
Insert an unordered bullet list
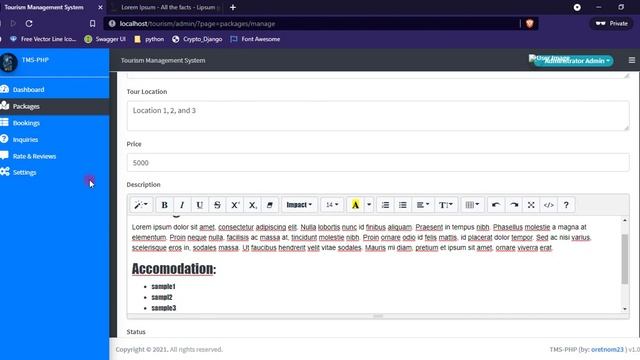click(x=403, y=205)
